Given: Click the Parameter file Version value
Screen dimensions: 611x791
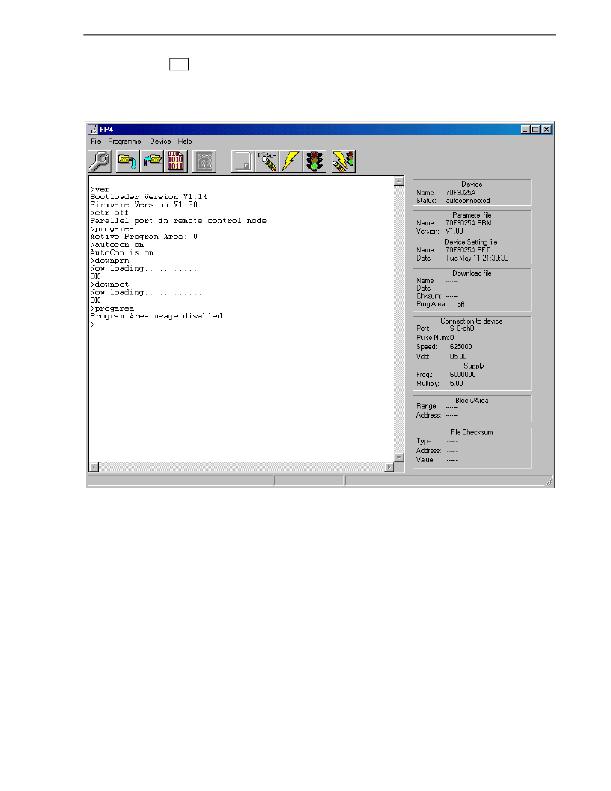Looking at the screenshot, I should pos(455,231).
